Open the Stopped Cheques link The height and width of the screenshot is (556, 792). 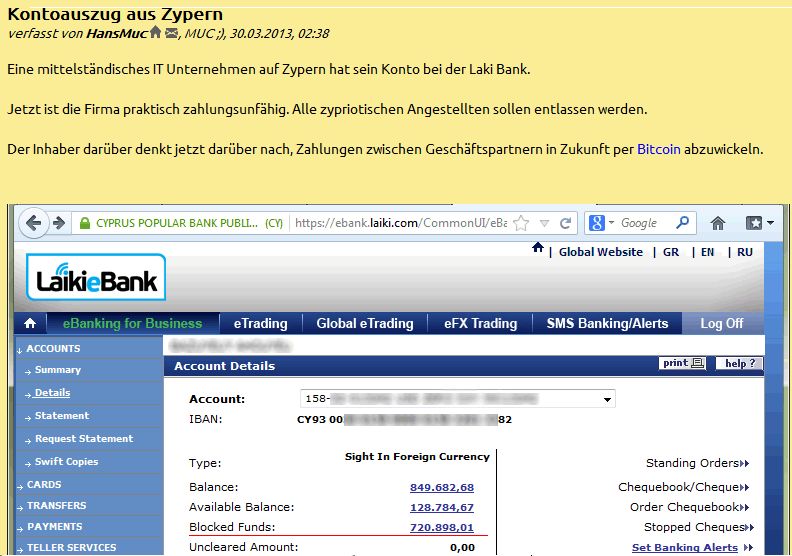coord(699,527)
